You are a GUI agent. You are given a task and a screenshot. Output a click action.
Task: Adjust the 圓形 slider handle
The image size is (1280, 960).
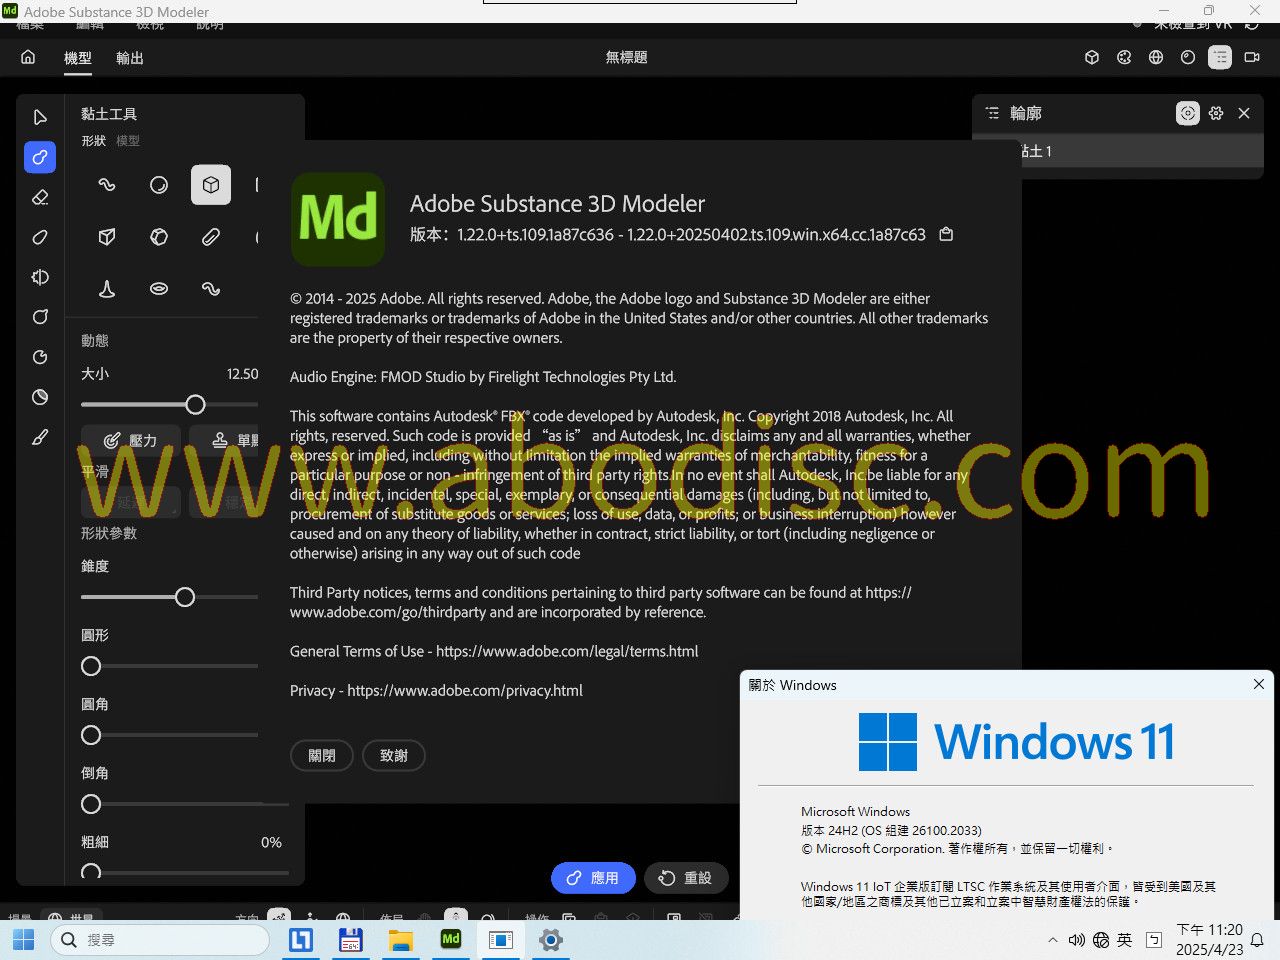[x=91, y=666]
